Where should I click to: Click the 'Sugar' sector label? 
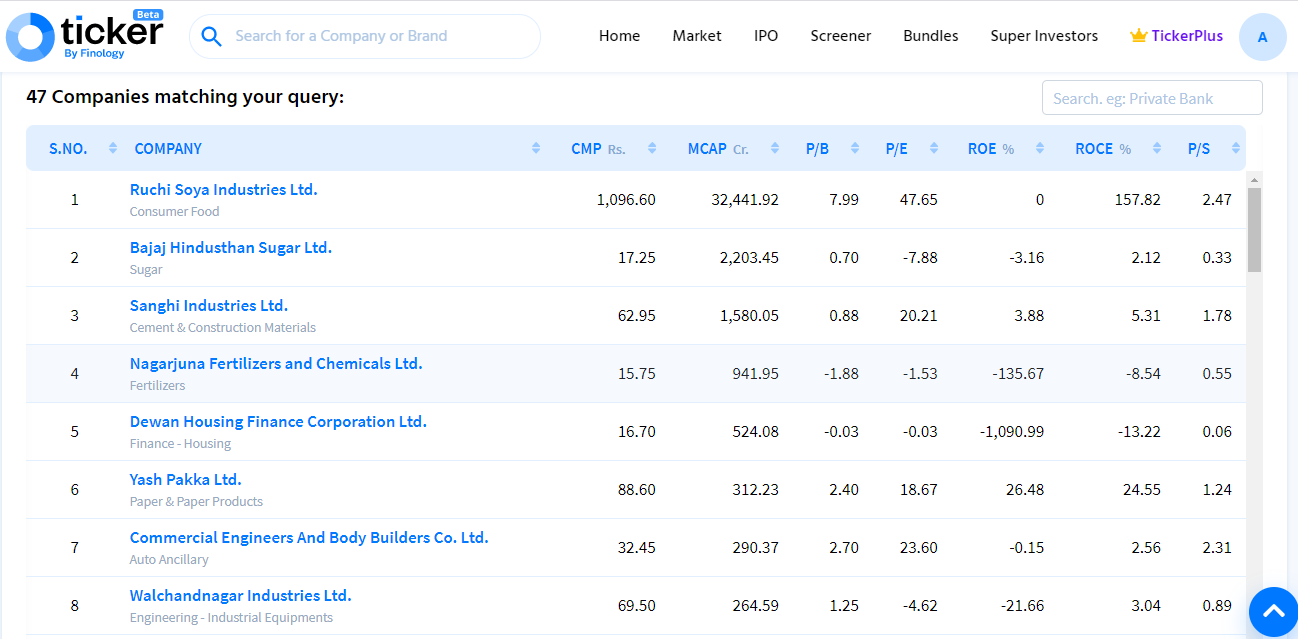click(146, 269)
